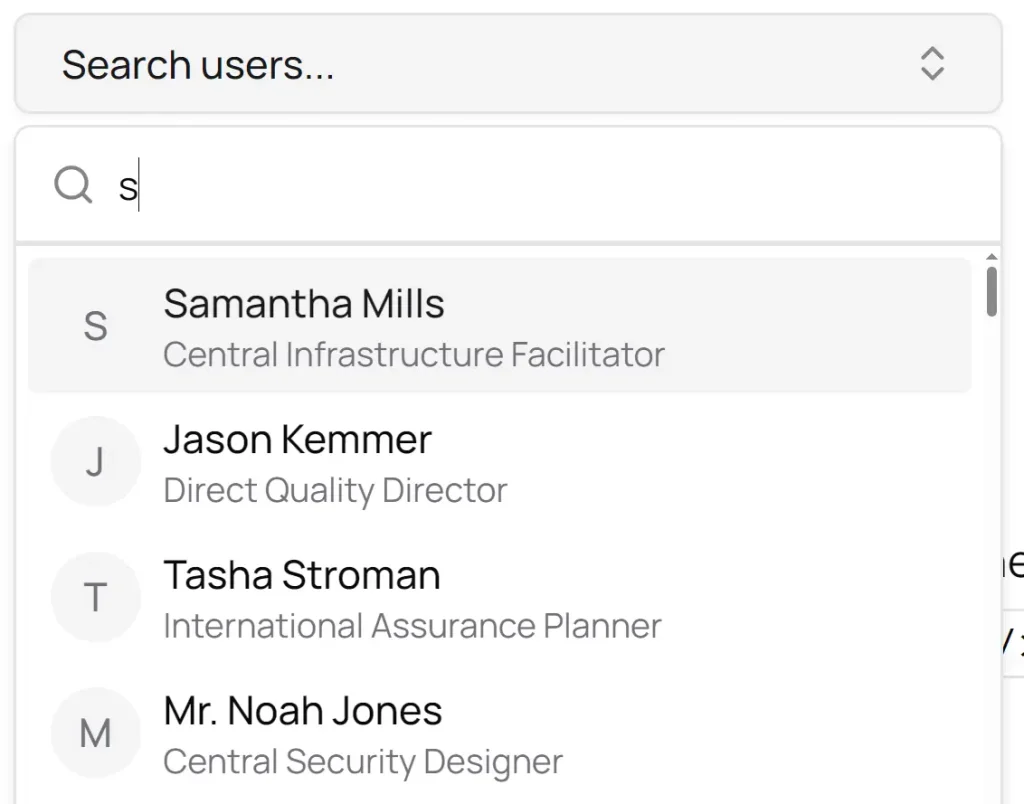
Task: Pick Tasha Stroman in the user list
Action: (x=301, y=576)
